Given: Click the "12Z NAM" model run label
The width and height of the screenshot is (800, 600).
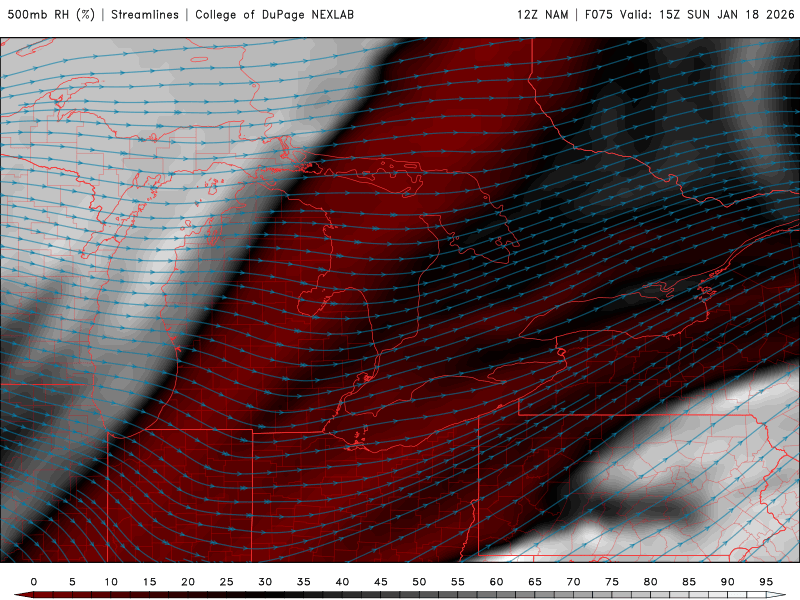Looking at the screenshot, I should point(543,15).
